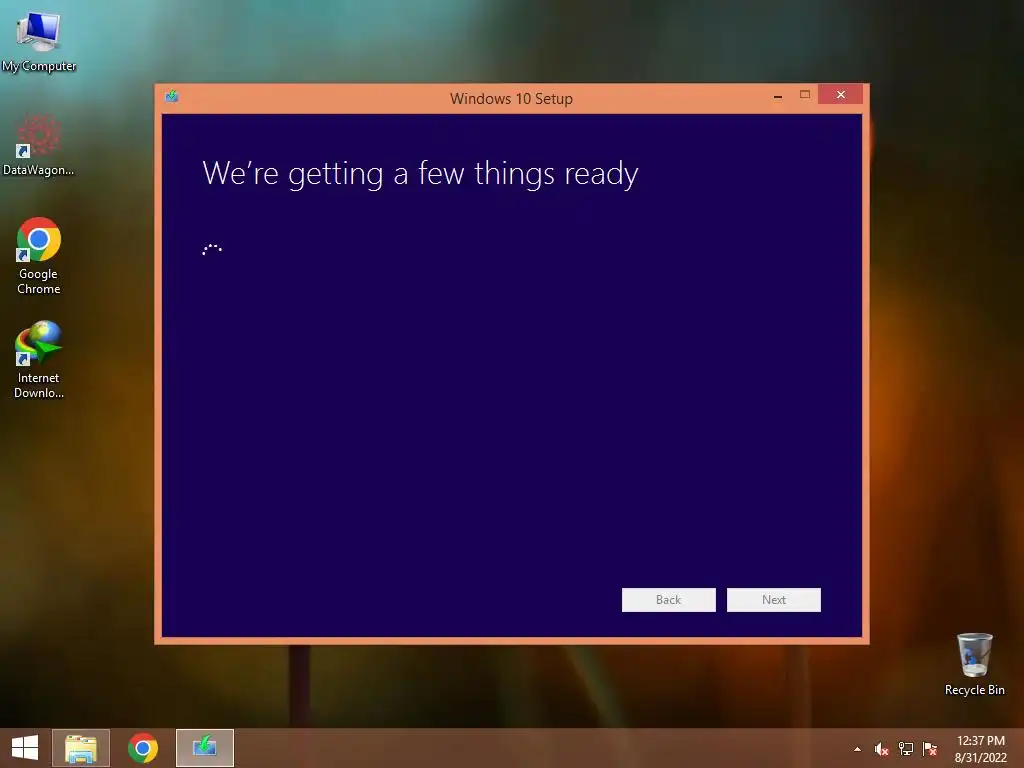Viewport: 1024px width, 768px height.
Task: Click the Windows 10 Setup title text
Action: (511, 99)
